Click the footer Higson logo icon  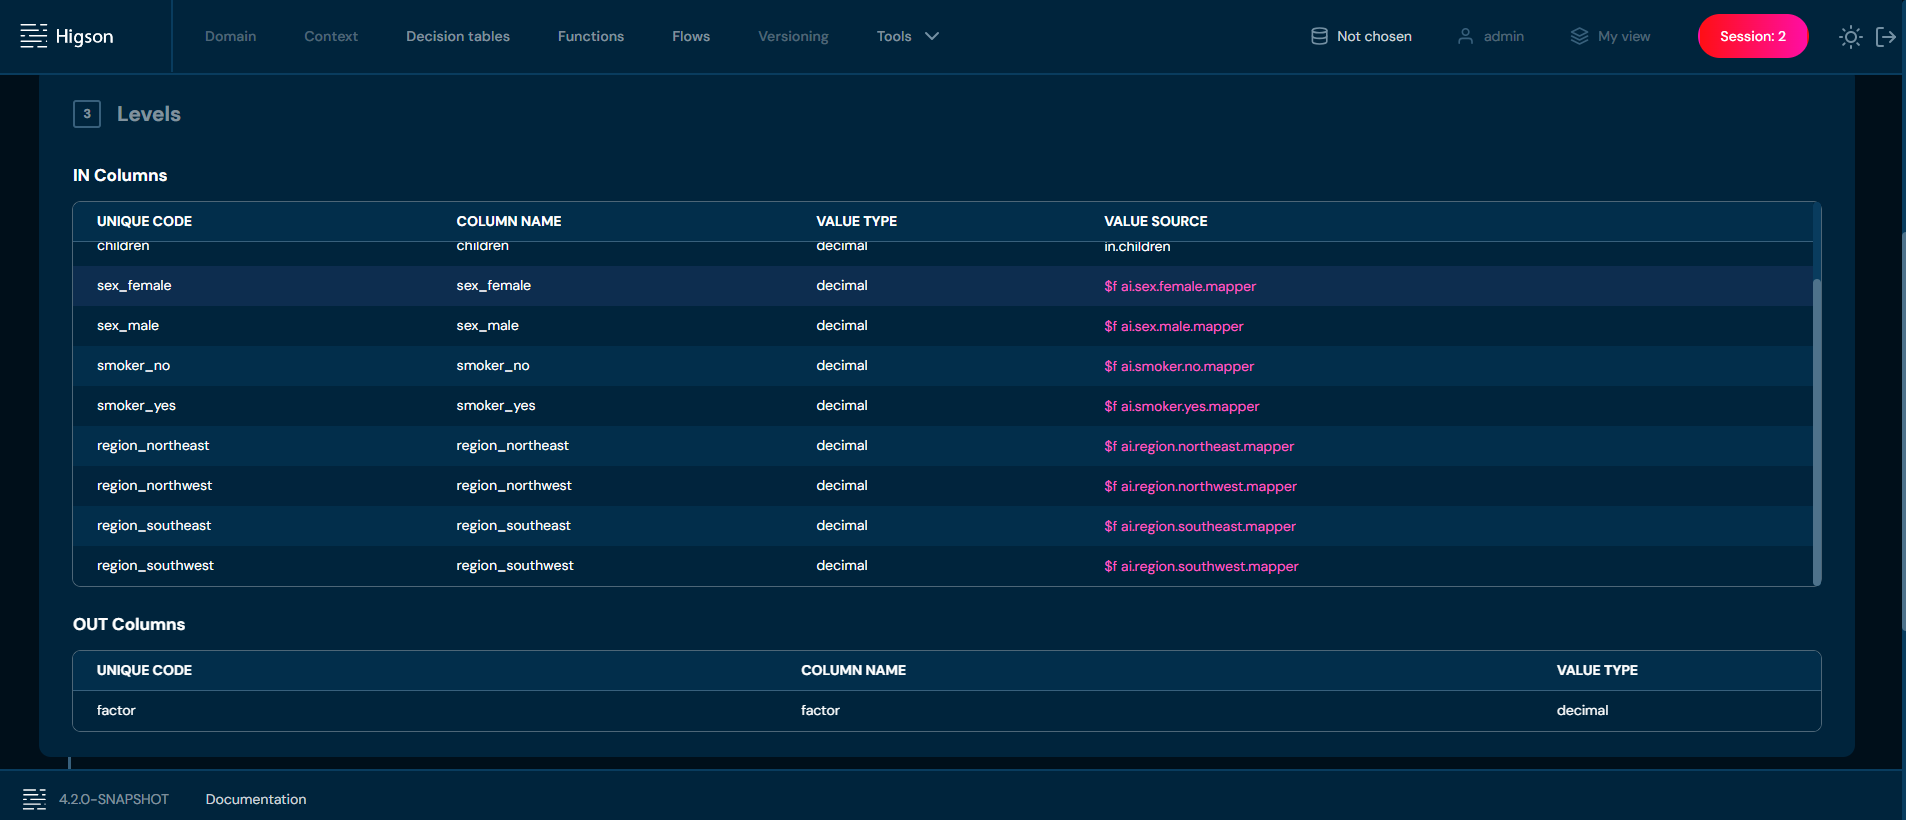click(34, 799)
